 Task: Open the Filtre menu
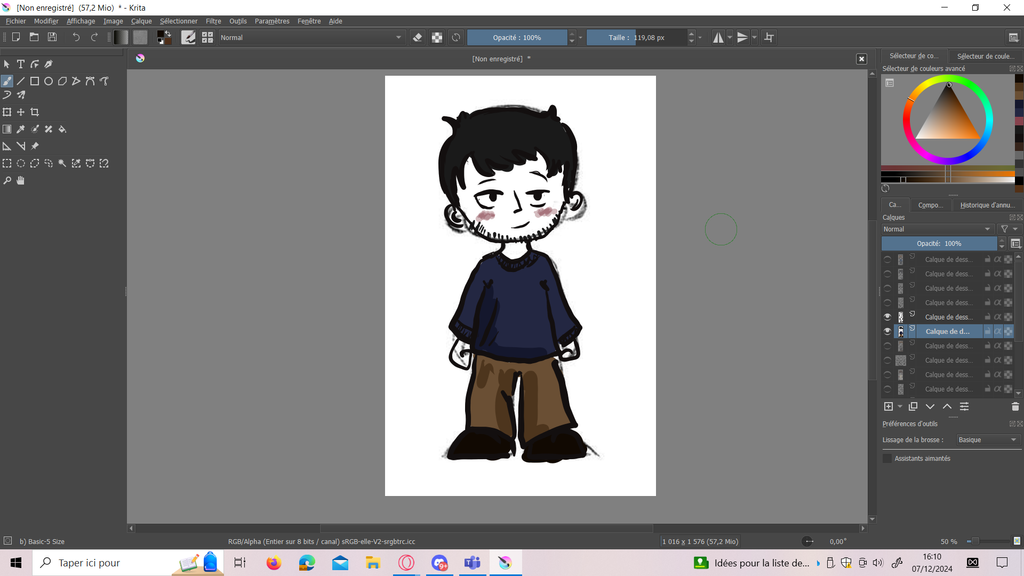tap(213, 21)
